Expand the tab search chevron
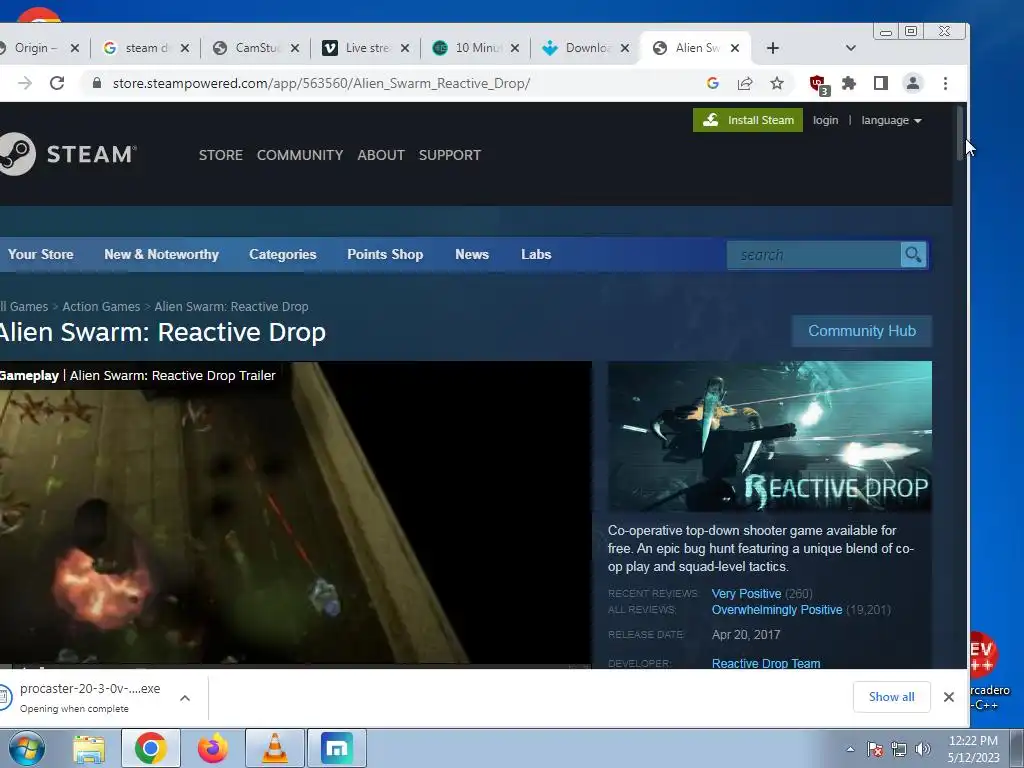The image size is (1024, 768). (850, 48)
